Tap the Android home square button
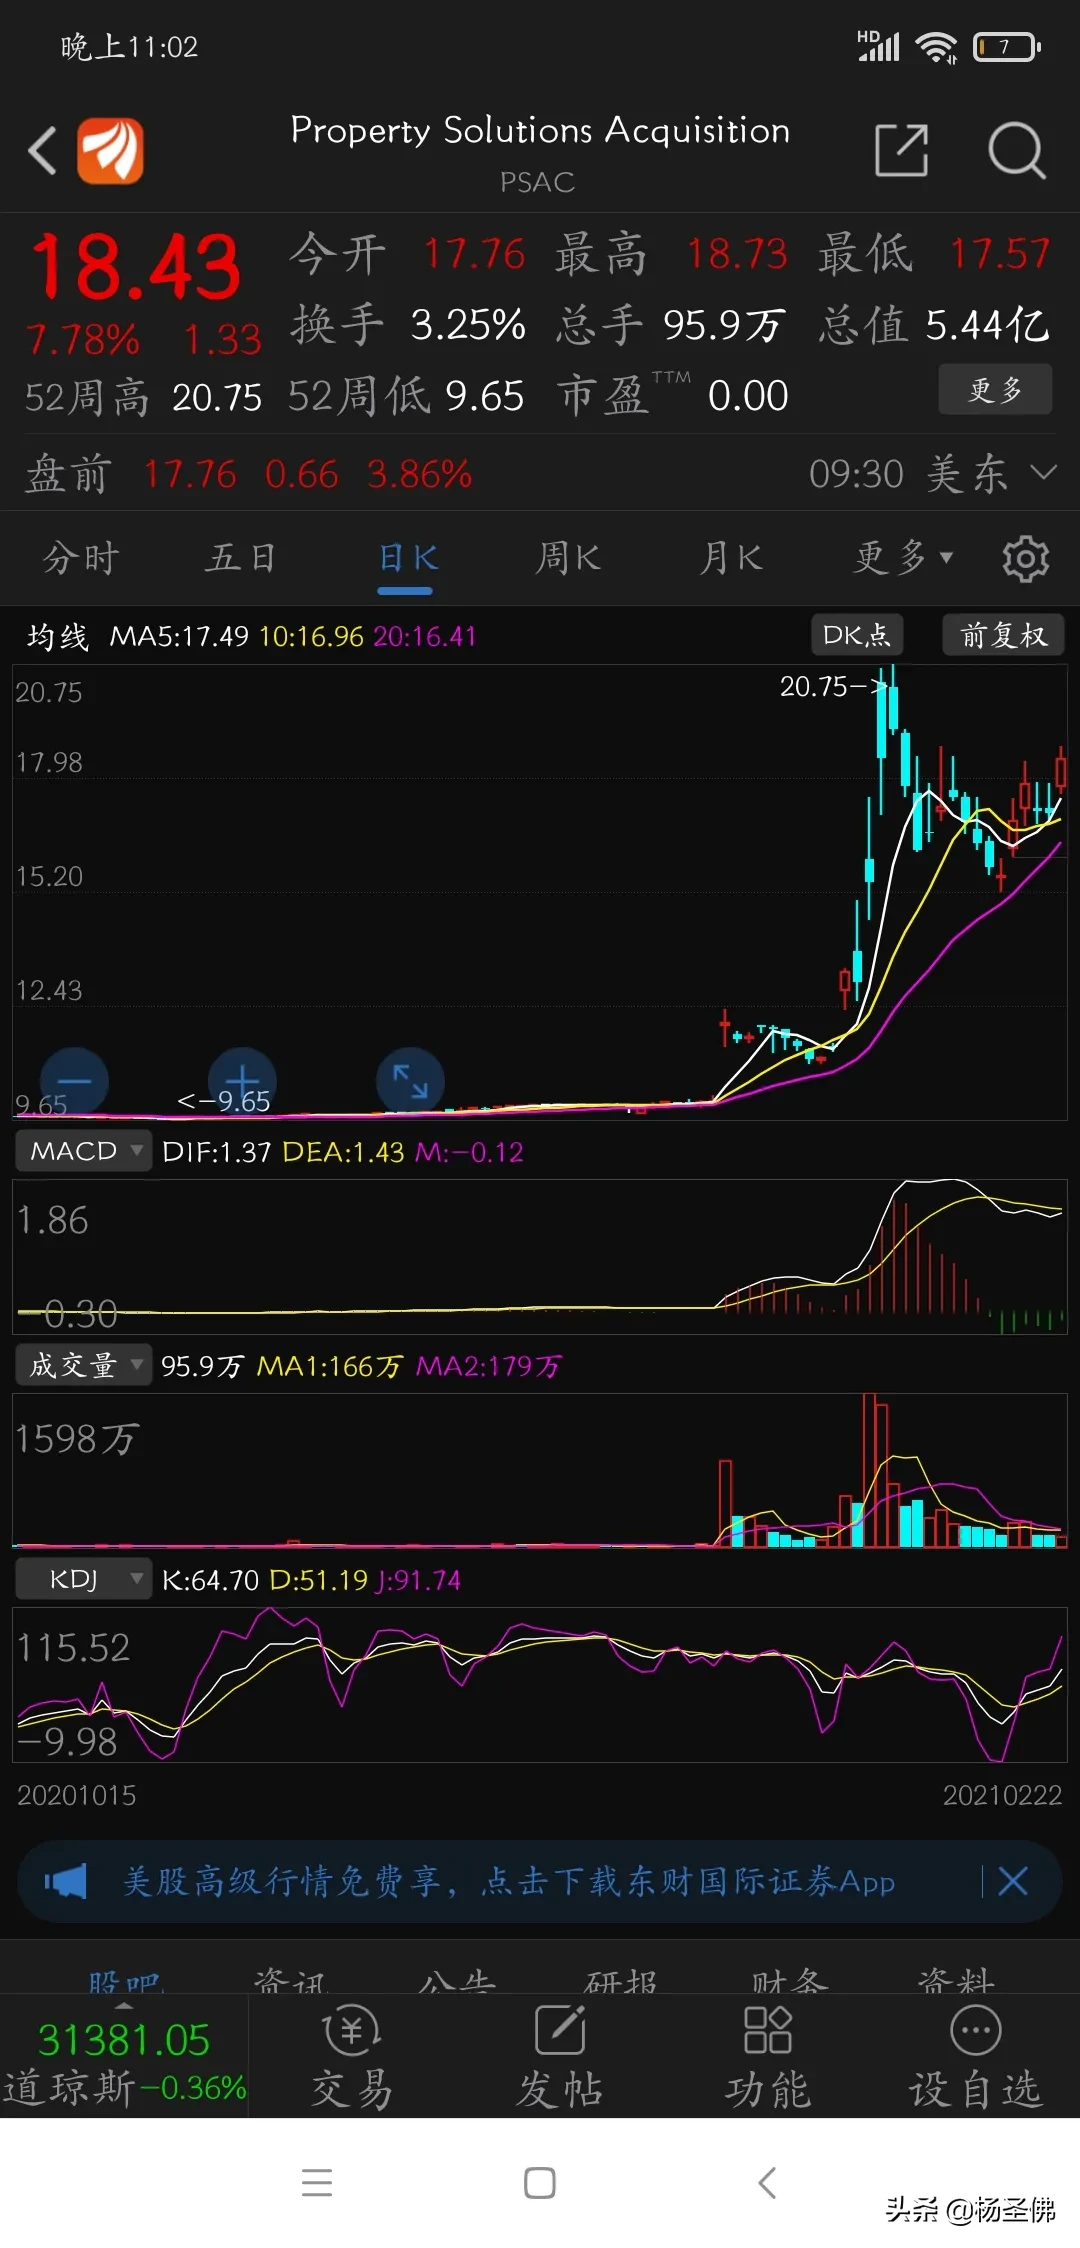This screenshot has width=1080, height=2248. 540,2182
